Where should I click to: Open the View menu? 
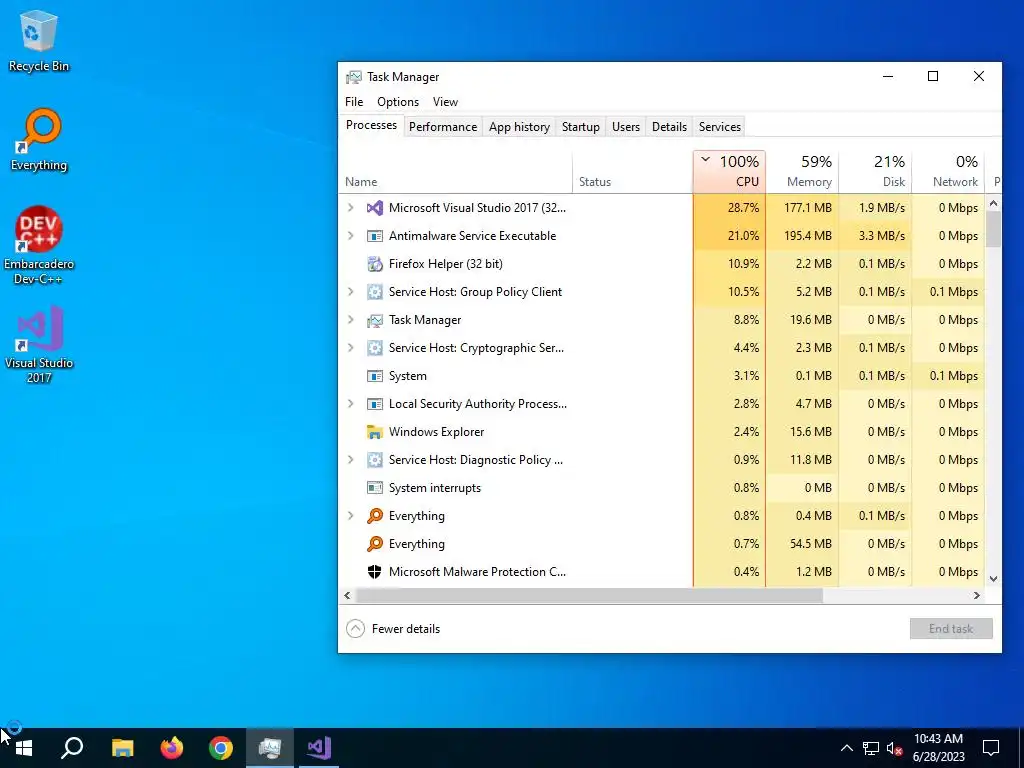(x=445, y=102)
